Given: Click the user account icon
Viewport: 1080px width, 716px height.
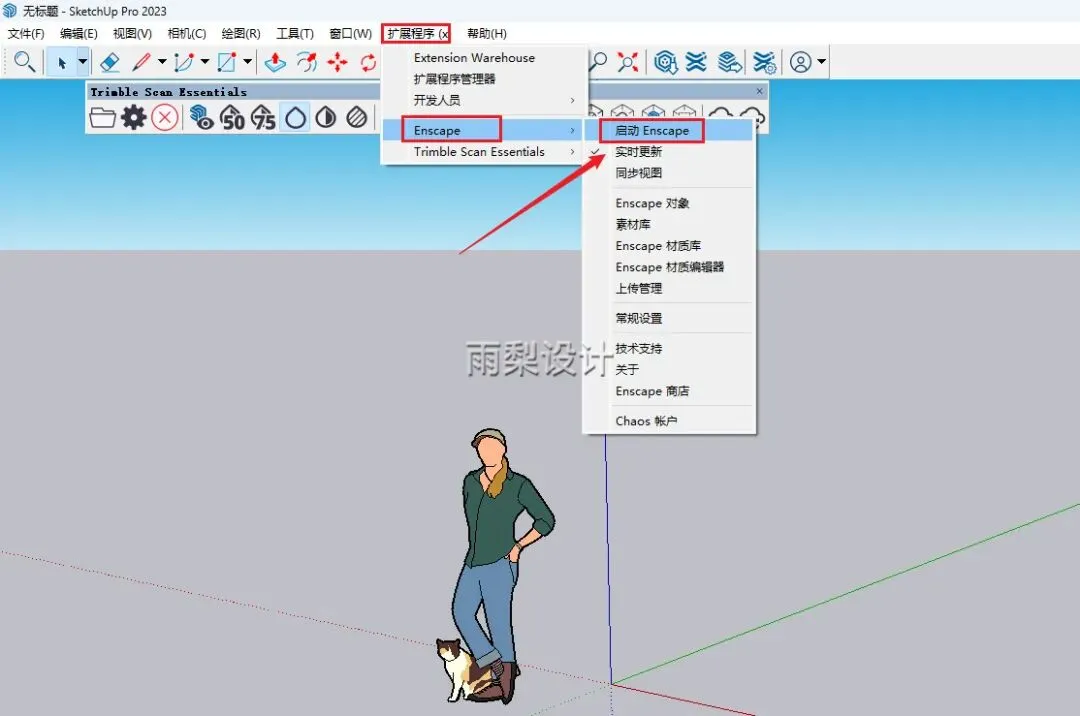Looking at the screenshot, I should click(x=800, y=62).
